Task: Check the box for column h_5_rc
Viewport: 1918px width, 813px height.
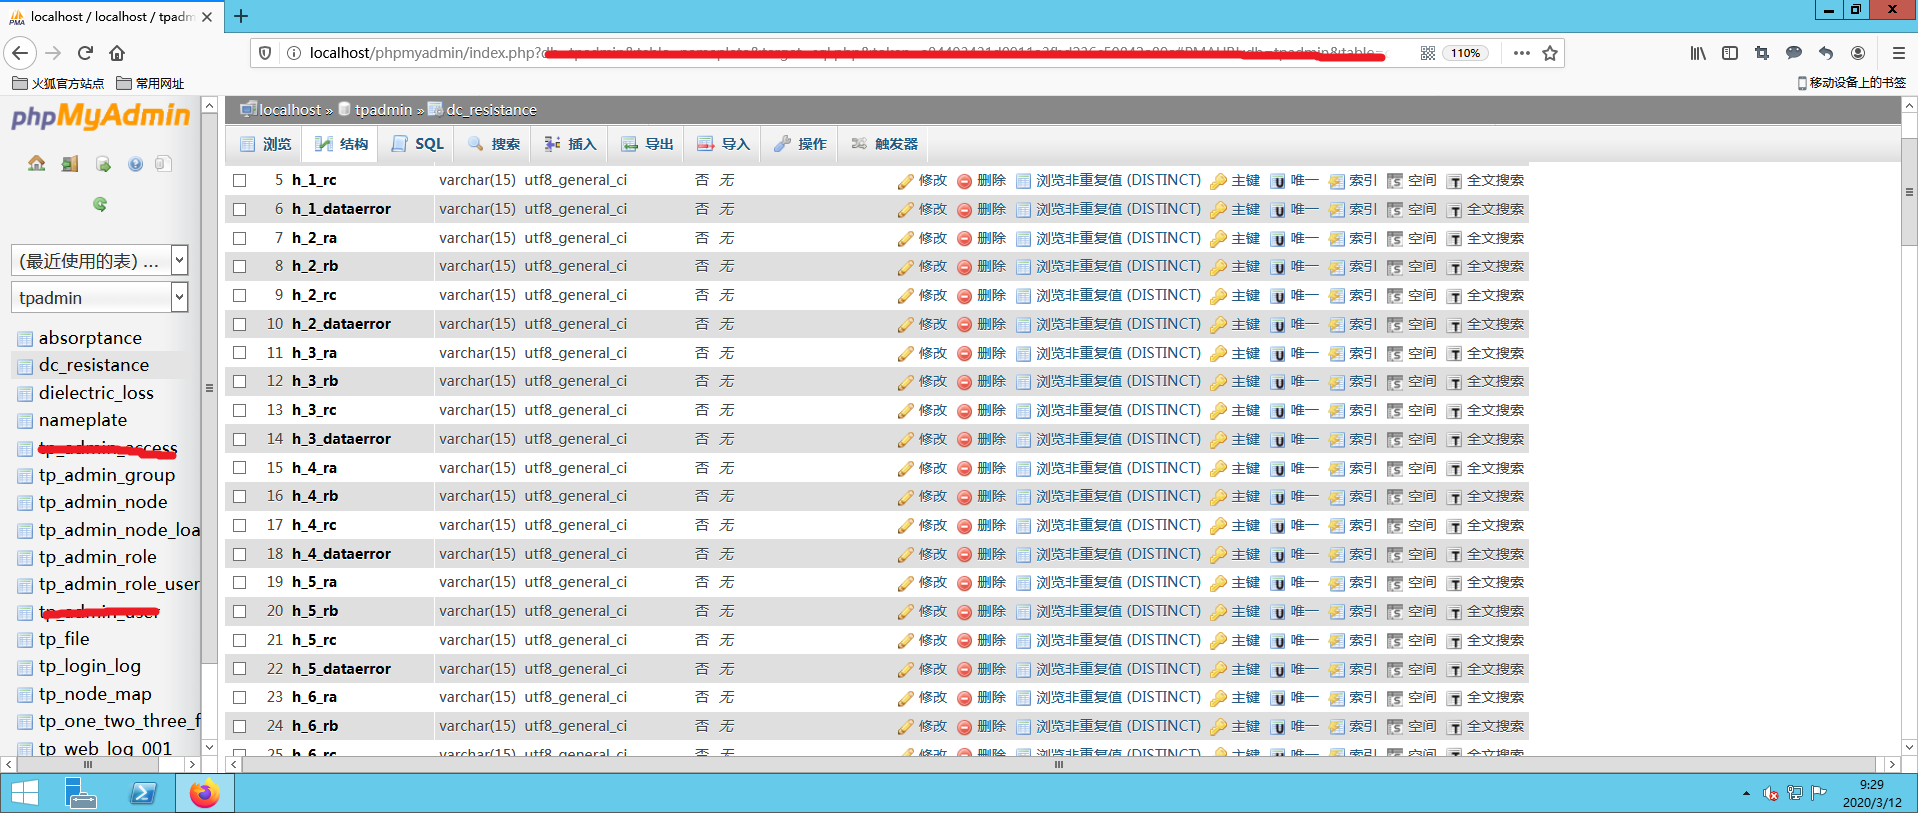Action: (240, 640)
